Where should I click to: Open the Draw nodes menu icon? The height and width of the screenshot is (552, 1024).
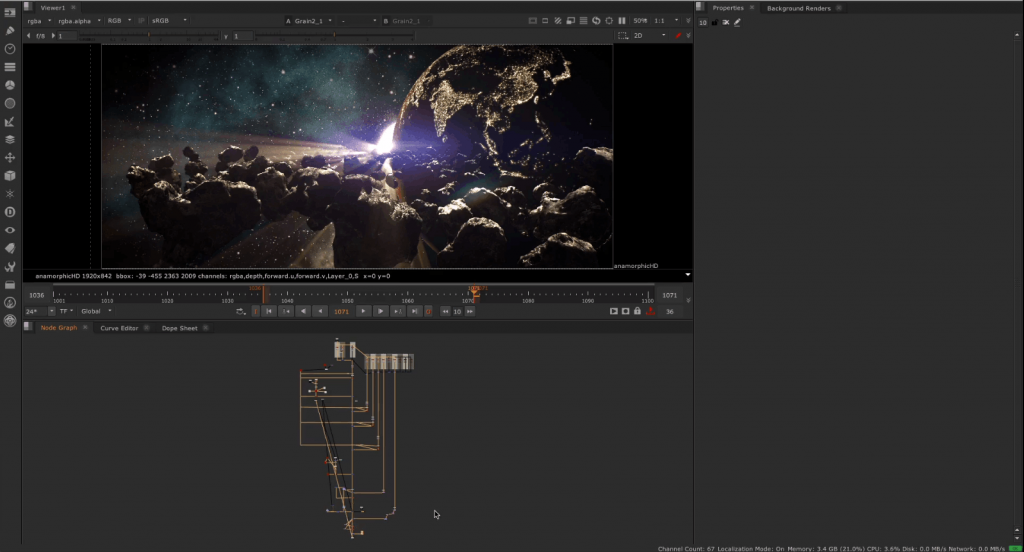tap(10, 30)
